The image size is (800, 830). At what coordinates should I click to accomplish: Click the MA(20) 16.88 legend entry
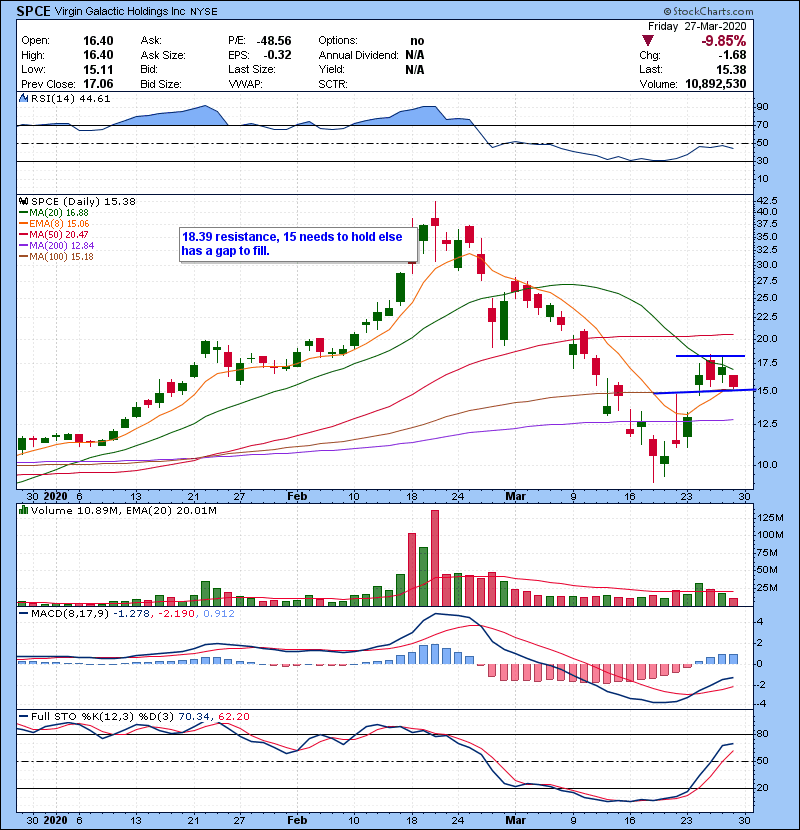(54, 213)
